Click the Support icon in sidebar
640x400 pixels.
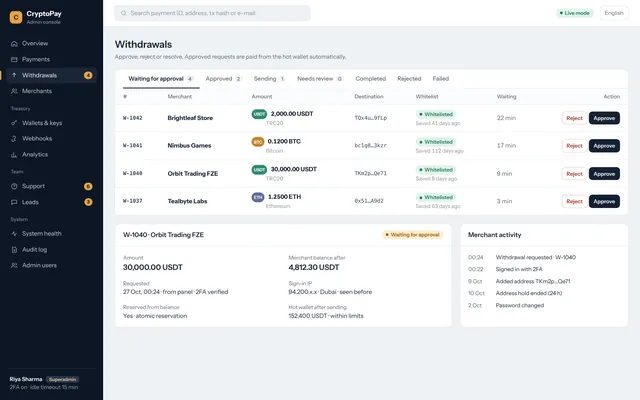(14, 186)
